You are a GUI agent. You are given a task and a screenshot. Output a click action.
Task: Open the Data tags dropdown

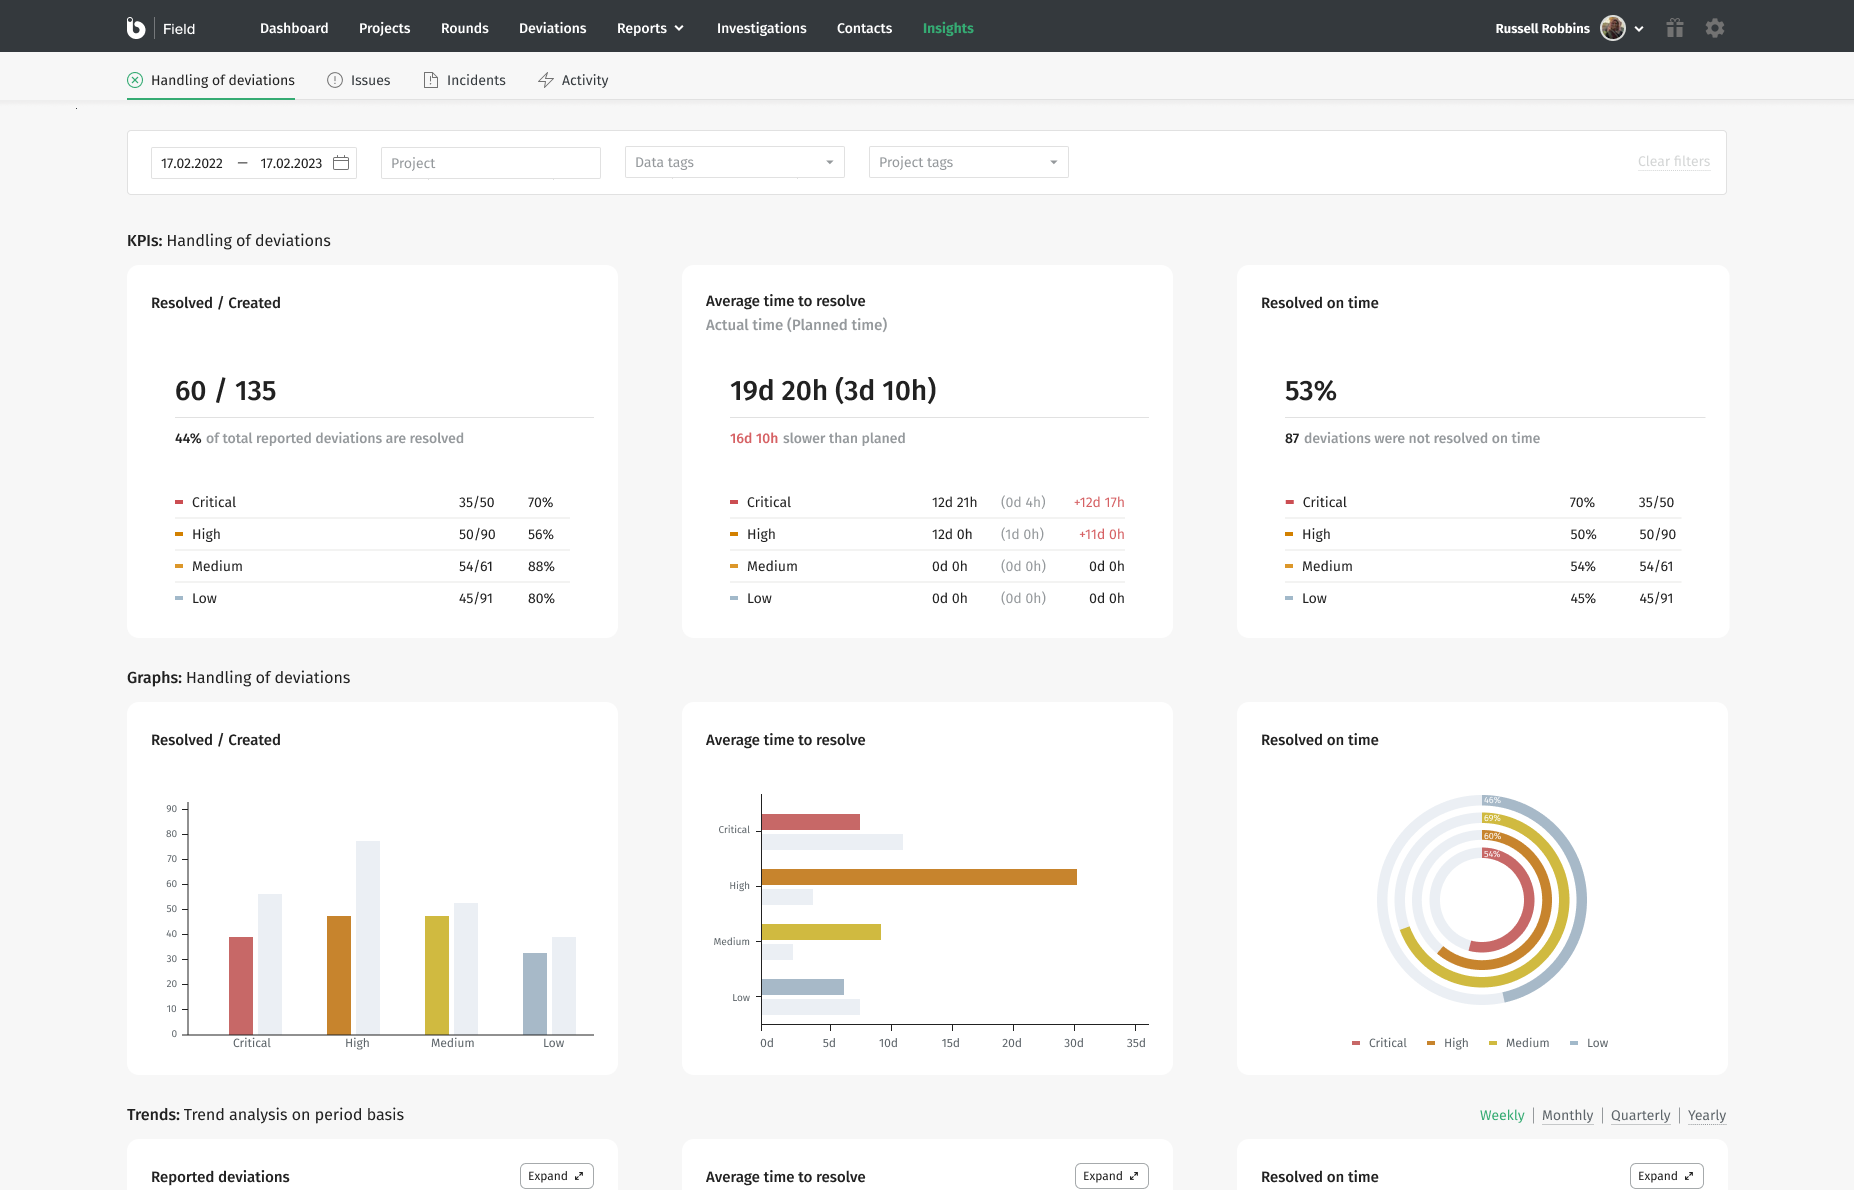pyautogui.click(x=735, y=162)
